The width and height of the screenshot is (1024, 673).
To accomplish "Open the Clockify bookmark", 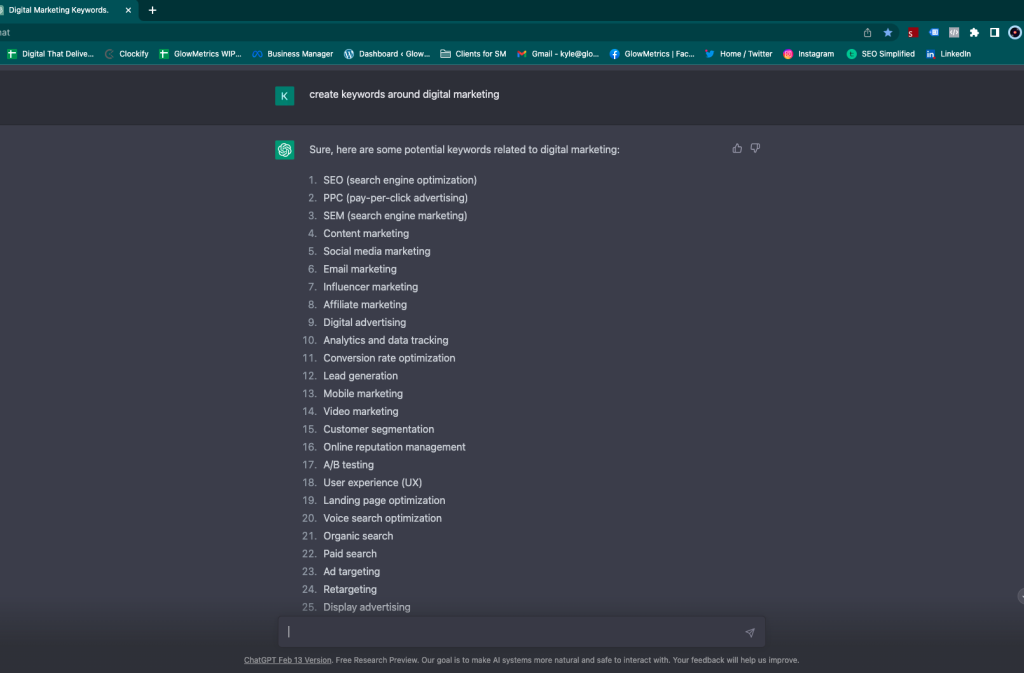I will click(x=126, y=54).
